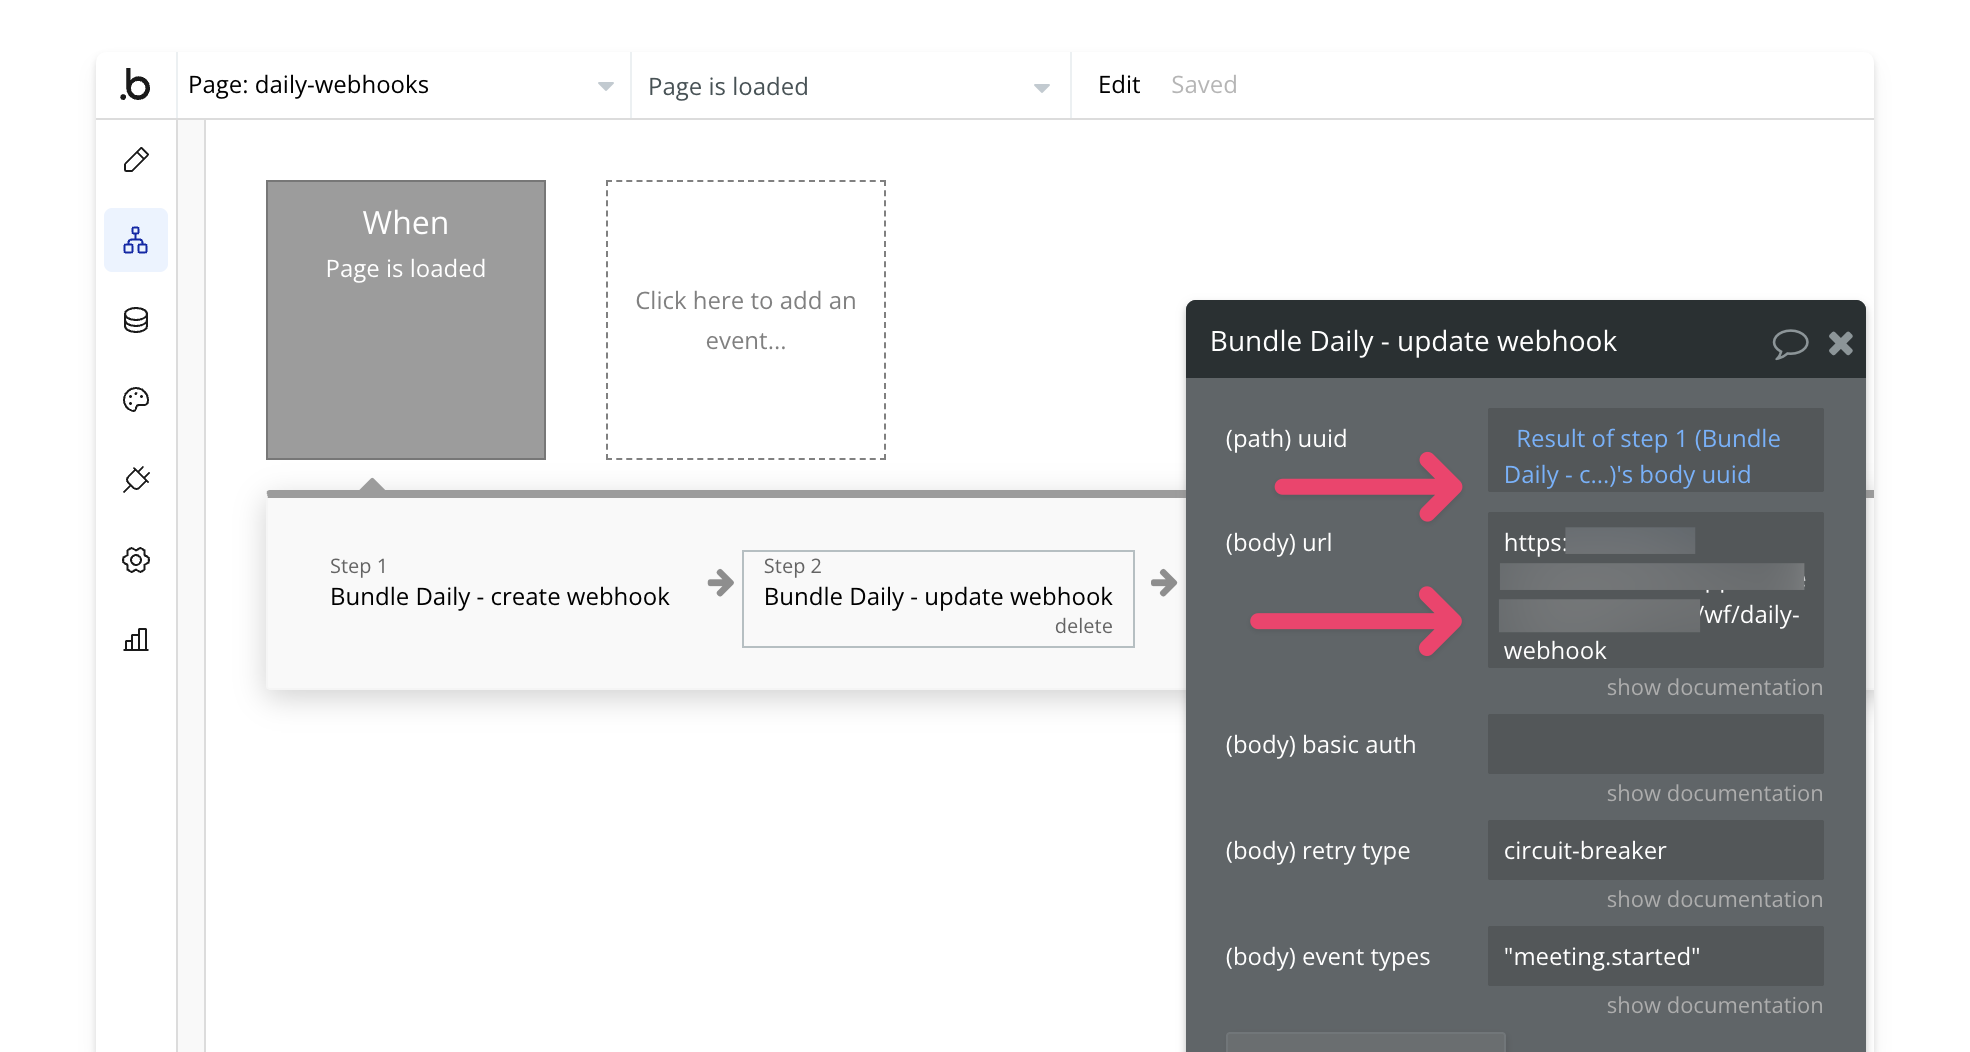The width and height of the screenshot is (1970, 1052).
Task: Show documentation under the (body) basic auth field
Action: 1714,794
